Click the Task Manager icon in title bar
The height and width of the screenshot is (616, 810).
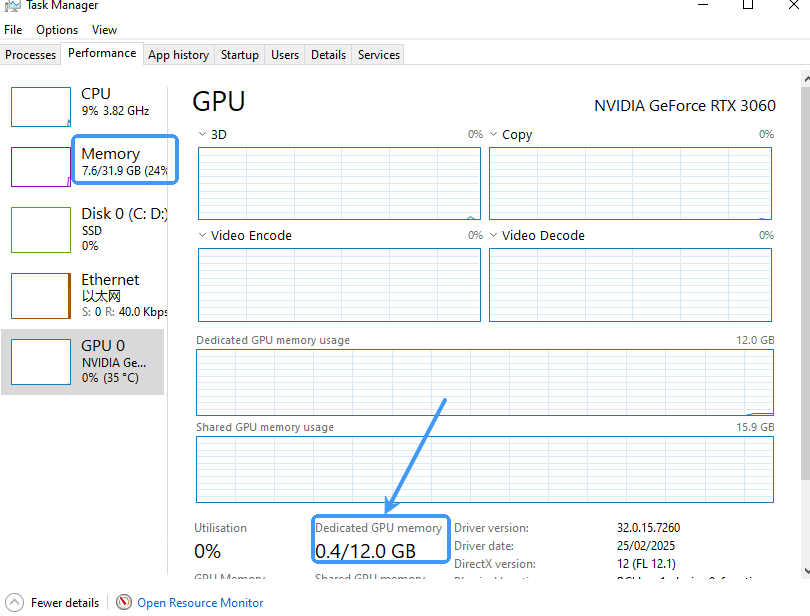coord(12,5)
